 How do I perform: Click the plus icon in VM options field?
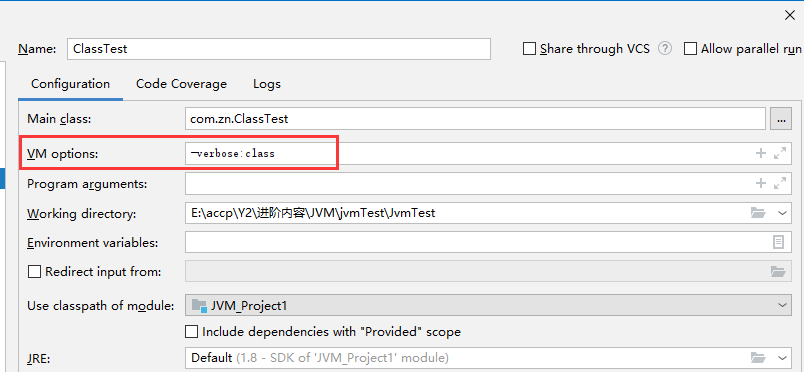pos(761,153)
